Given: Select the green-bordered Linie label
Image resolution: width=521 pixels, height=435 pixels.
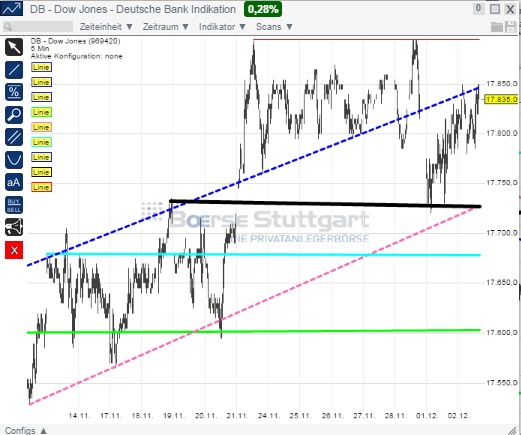Looking at the screenshot, I should [41, 112].
